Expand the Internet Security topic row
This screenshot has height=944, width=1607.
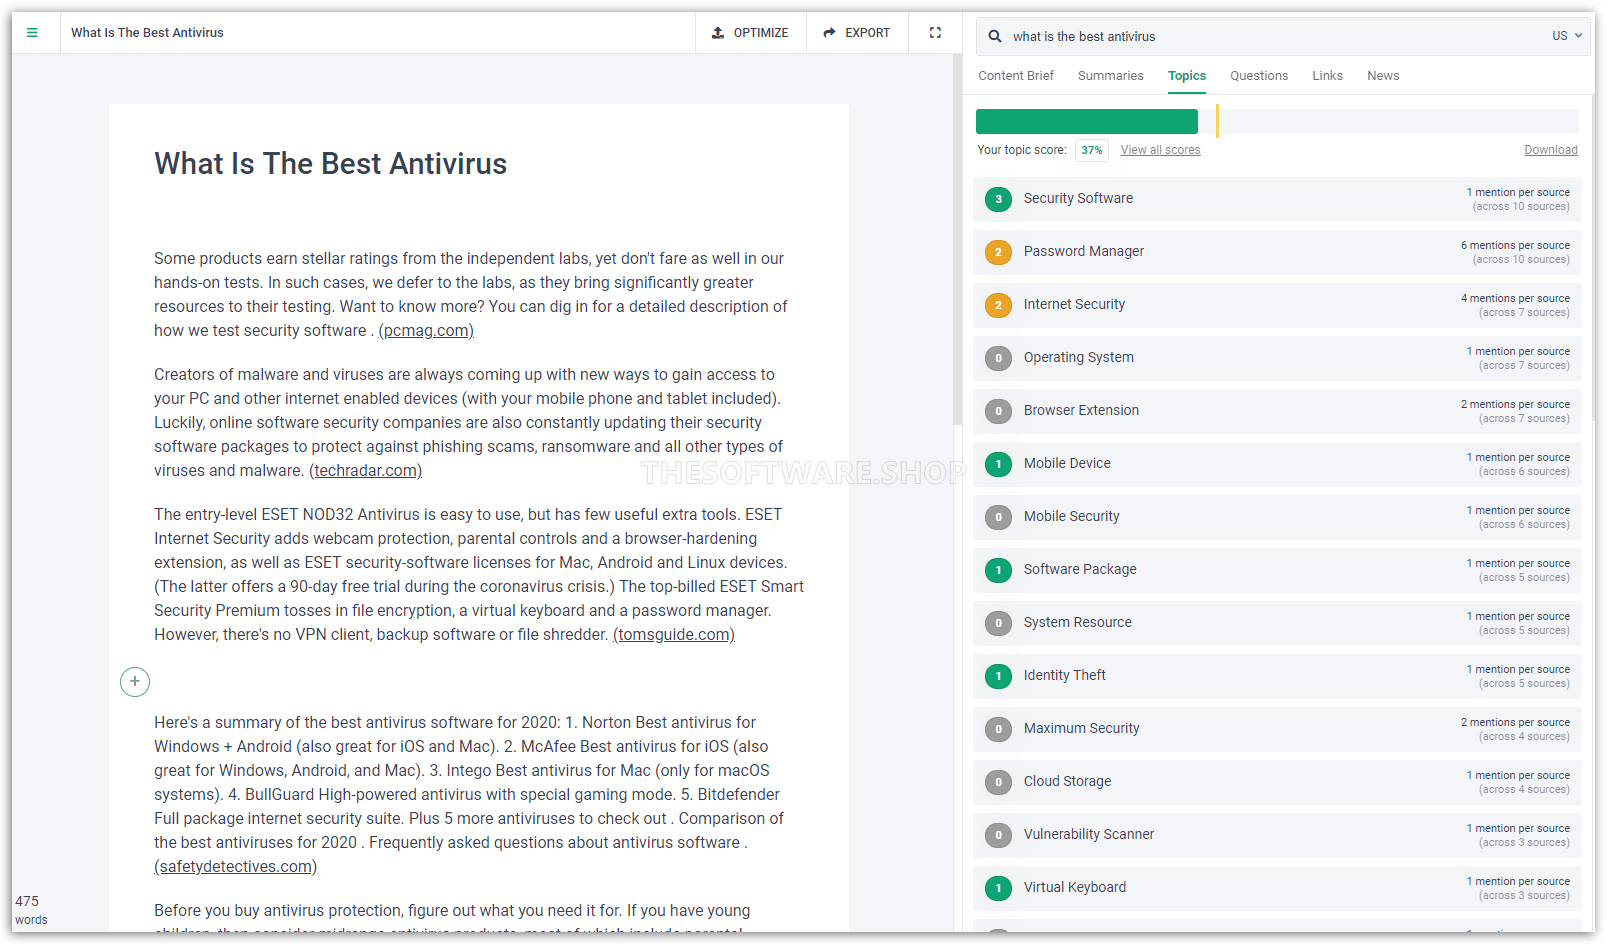(x=1276, y=305)
